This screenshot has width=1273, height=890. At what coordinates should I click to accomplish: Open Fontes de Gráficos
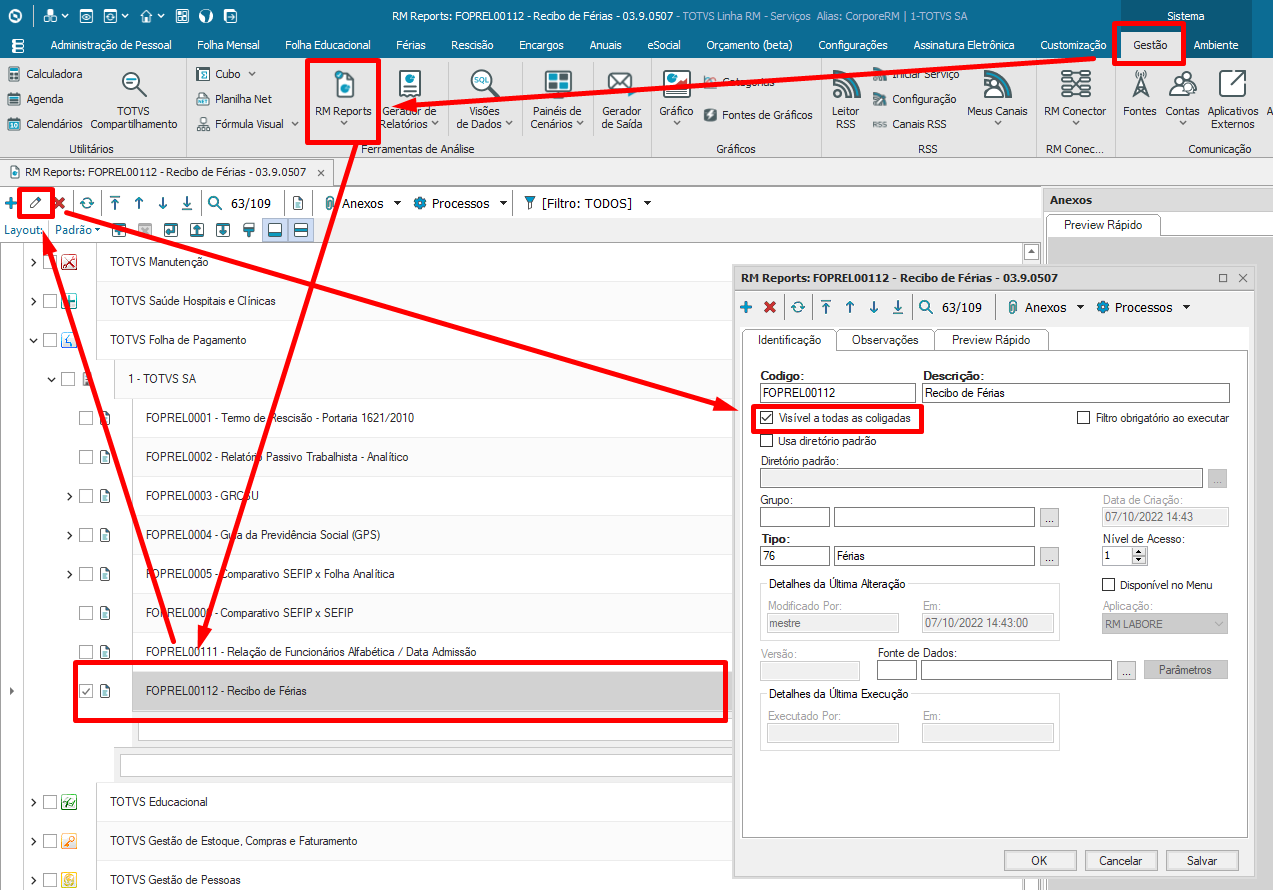tap(758, 115)
